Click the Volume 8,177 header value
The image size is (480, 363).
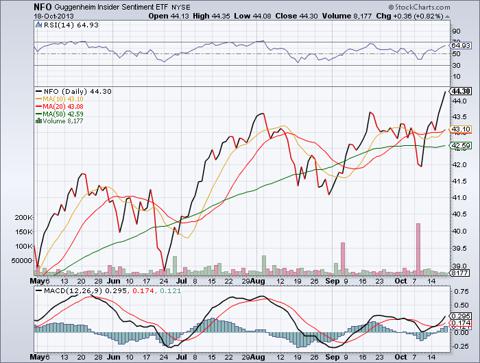tap(346, 16)
